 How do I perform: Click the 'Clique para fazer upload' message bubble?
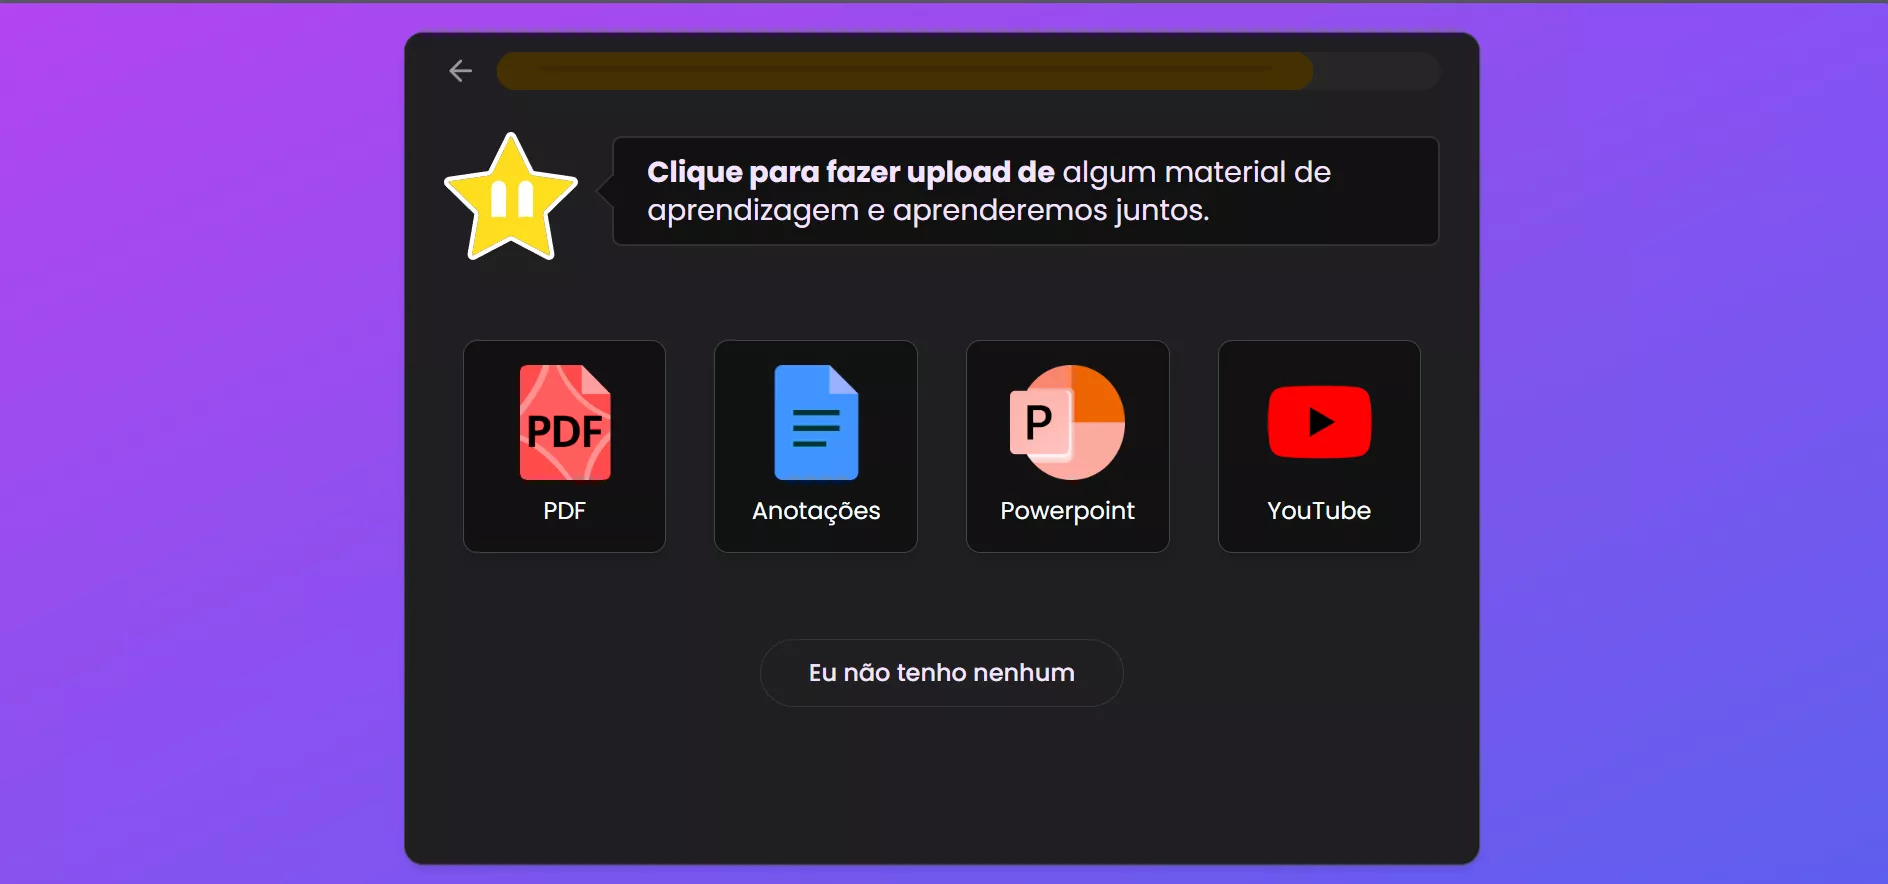[1026, 191]
